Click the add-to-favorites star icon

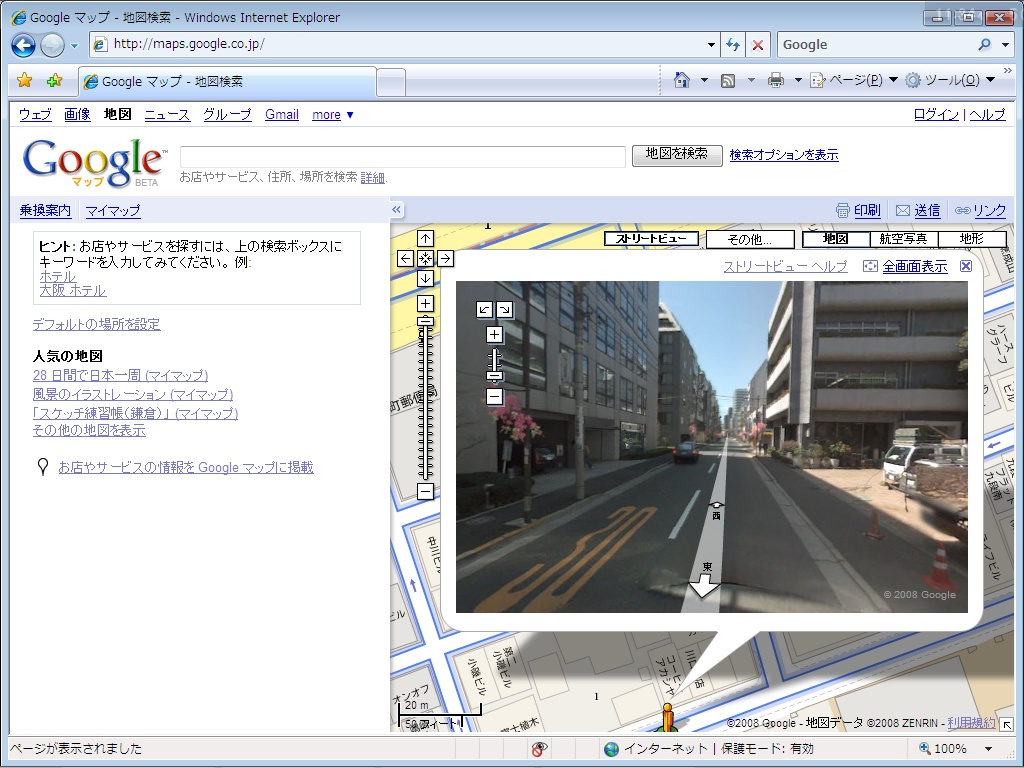(54, 78)
